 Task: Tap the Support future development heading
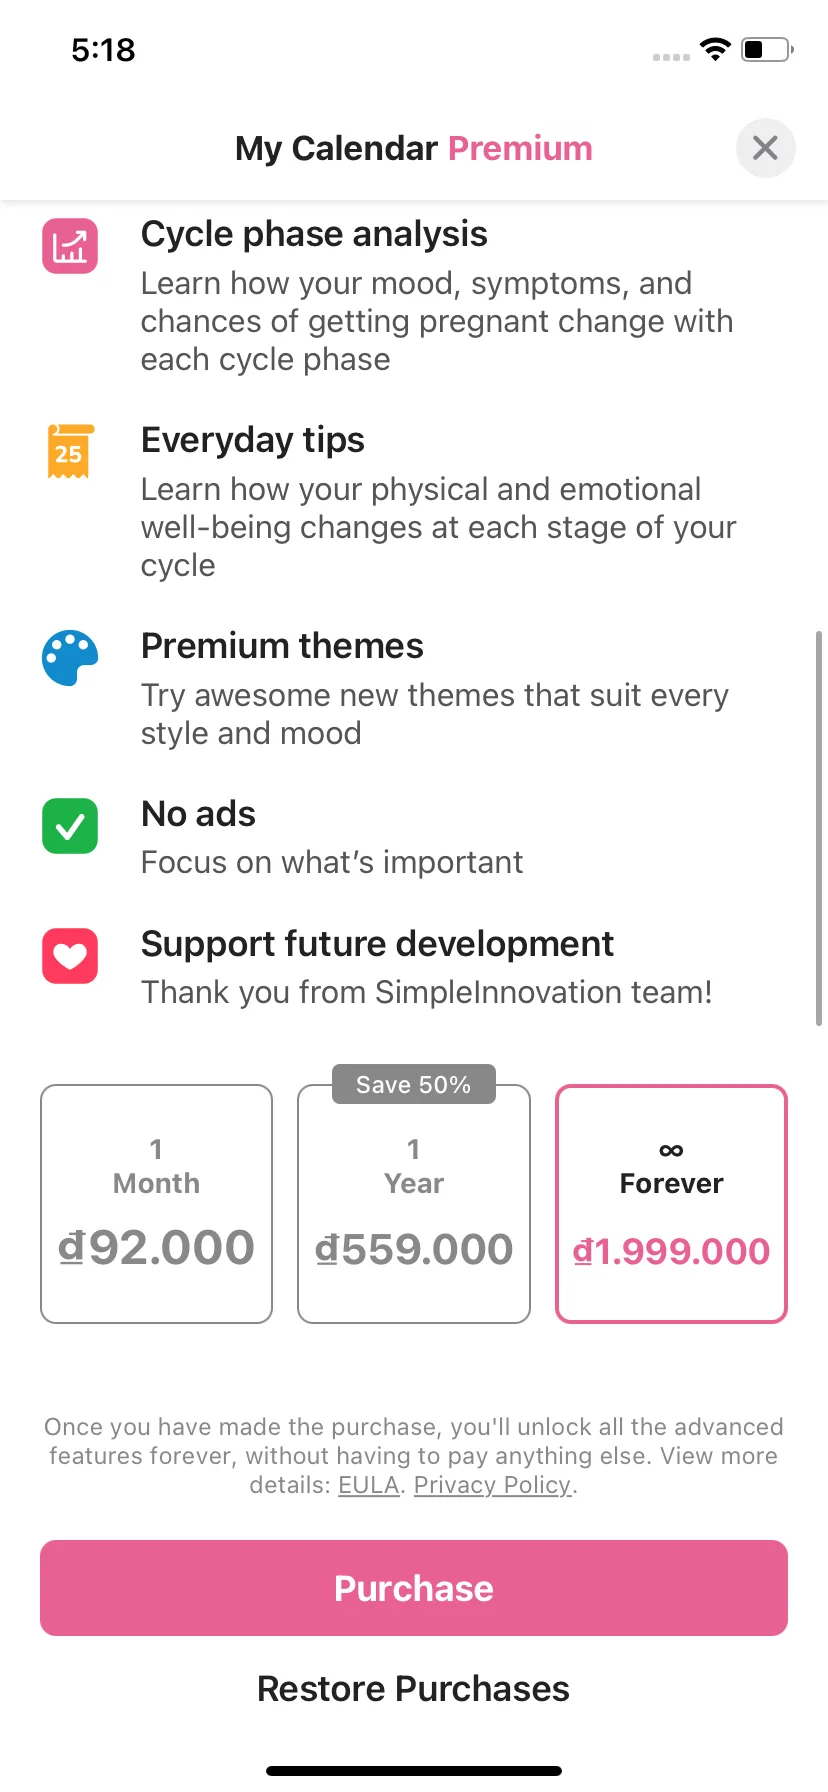click(x=377, y=944)
